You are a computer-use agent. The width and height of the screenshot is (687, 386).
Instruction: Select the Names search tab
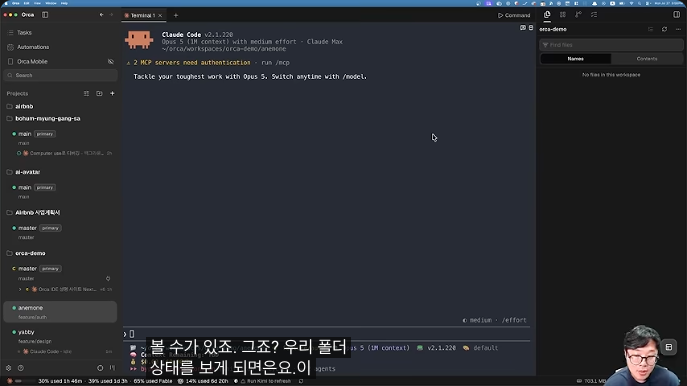click(x=576, y=59)
